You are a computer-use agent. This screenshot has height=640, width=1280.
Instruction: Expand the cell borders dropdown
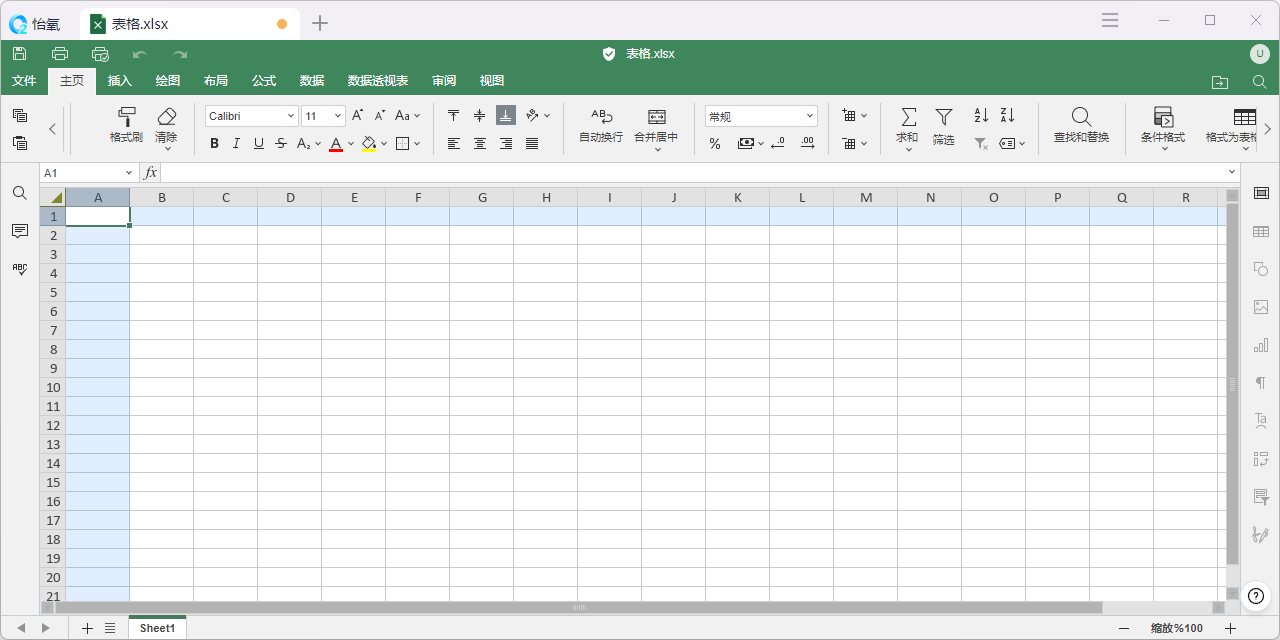coord(416,144)
